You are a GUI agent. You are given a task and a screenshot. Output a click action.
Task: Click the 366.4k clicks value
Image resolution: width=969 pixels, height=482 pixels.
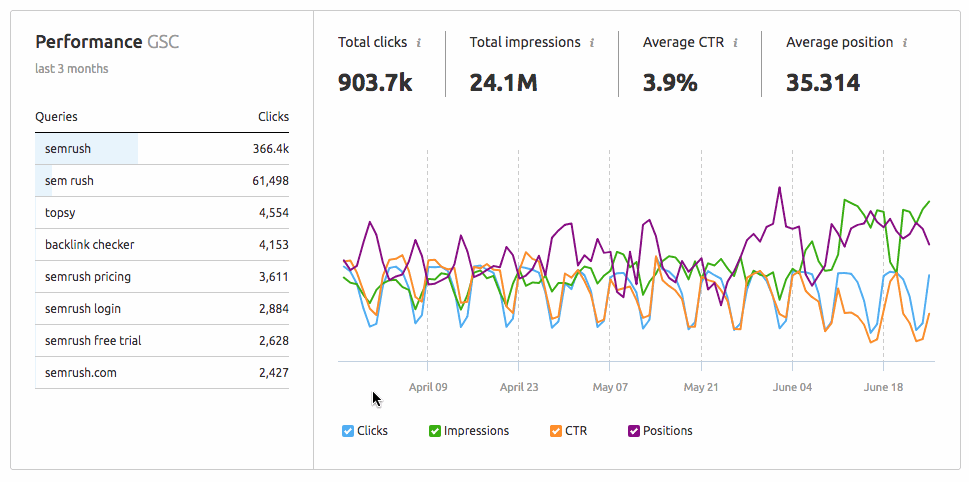(x=271, y=149)
